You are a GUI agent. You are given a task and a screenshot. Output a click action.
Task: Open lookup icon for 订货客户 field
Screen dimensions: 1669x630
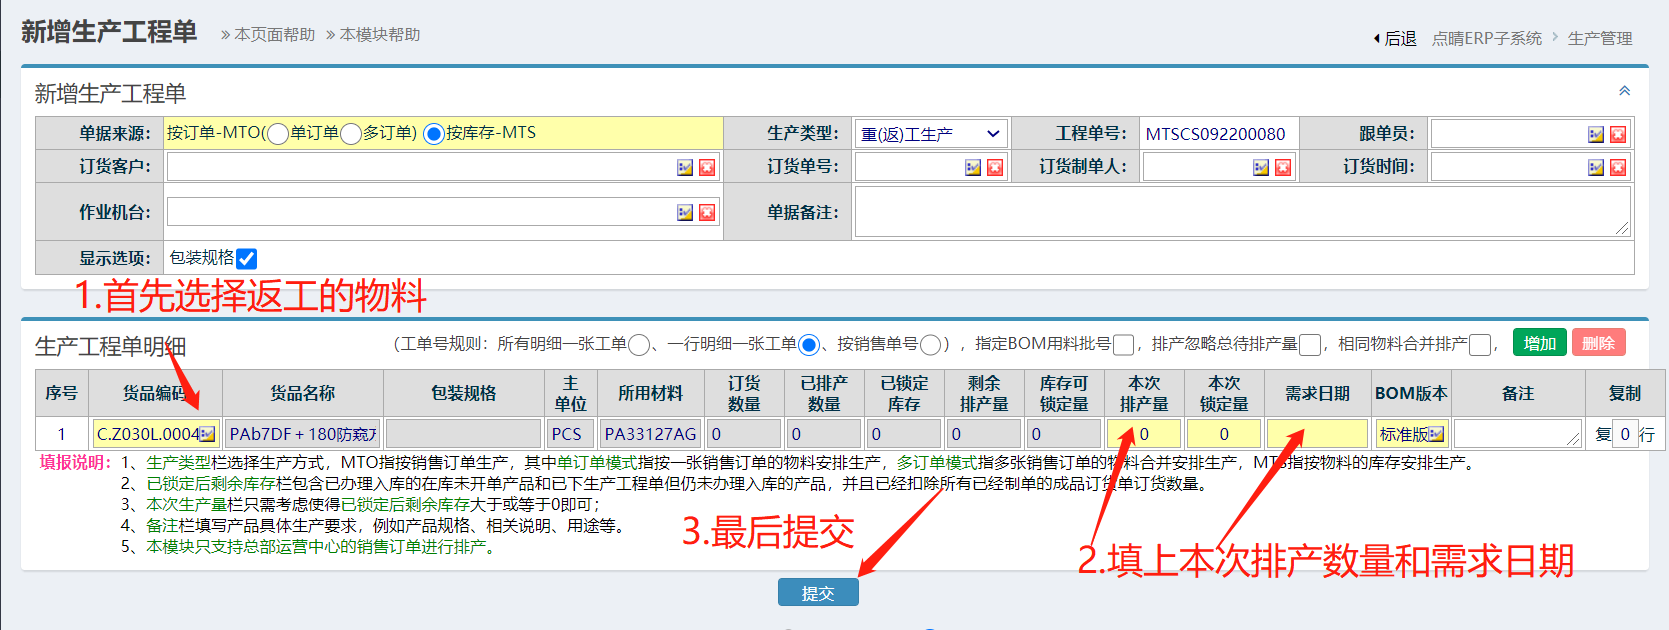(685, 168)
